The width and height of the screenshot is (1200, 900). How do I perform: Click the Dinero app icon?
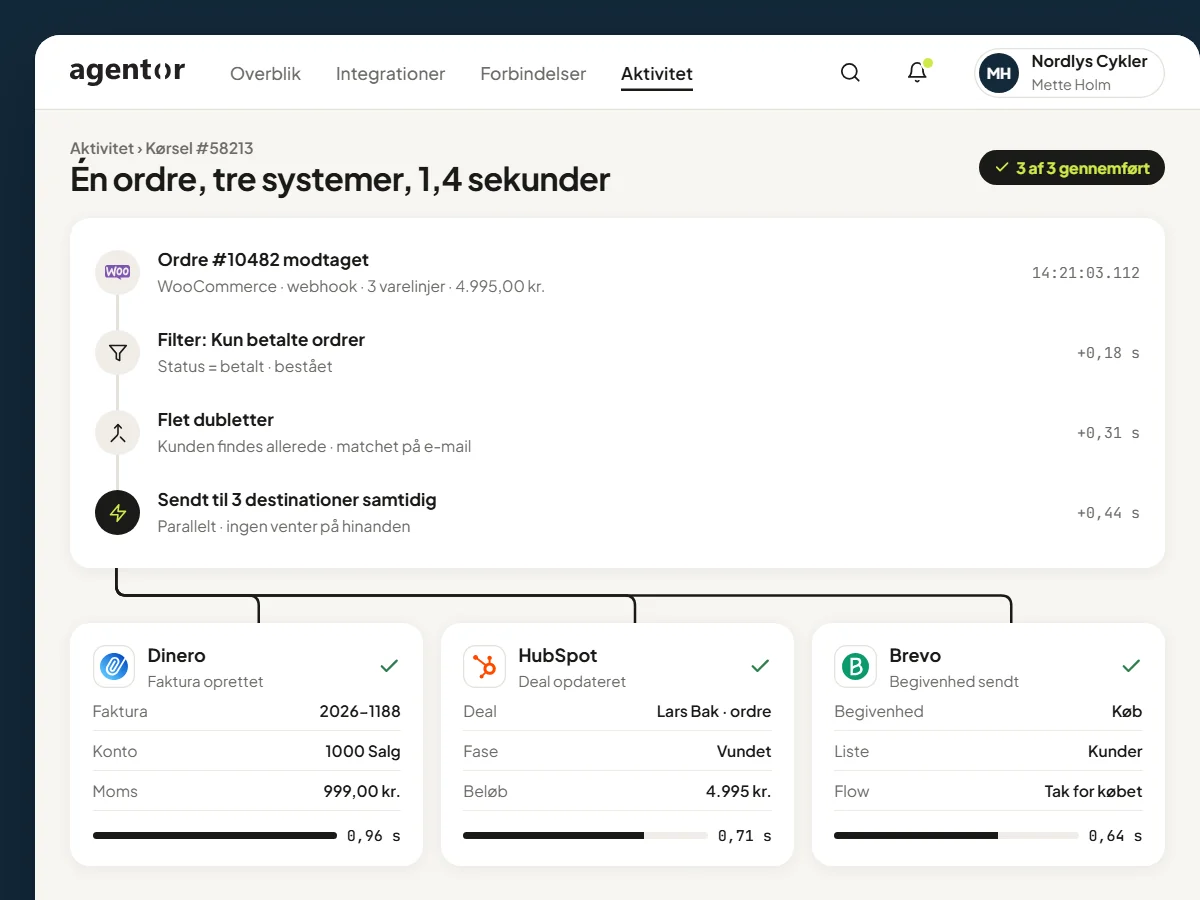114,666
